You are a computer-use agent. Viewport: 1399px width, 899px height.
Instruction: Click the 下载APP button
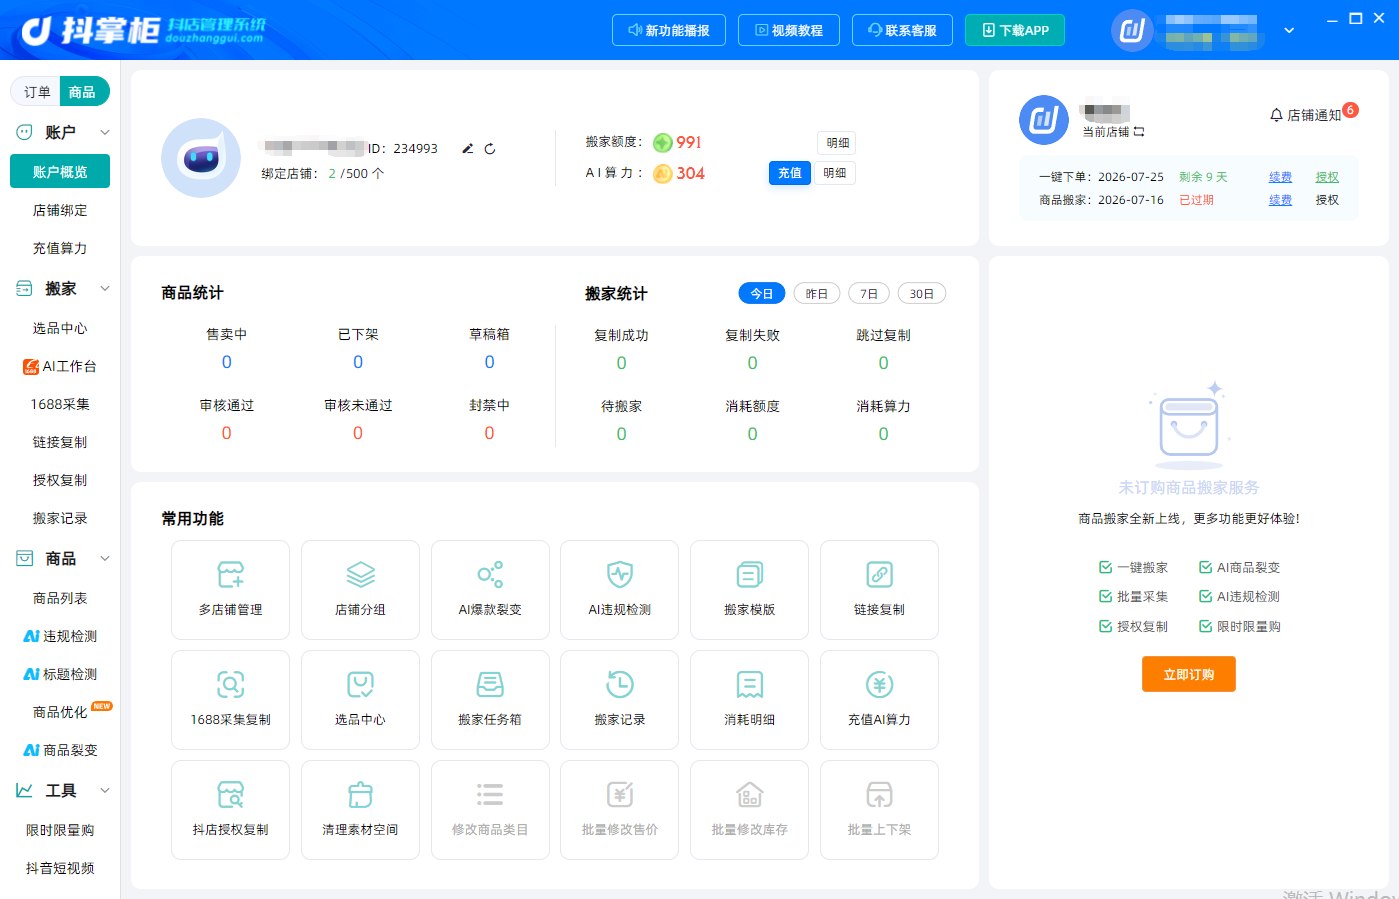1015,30
